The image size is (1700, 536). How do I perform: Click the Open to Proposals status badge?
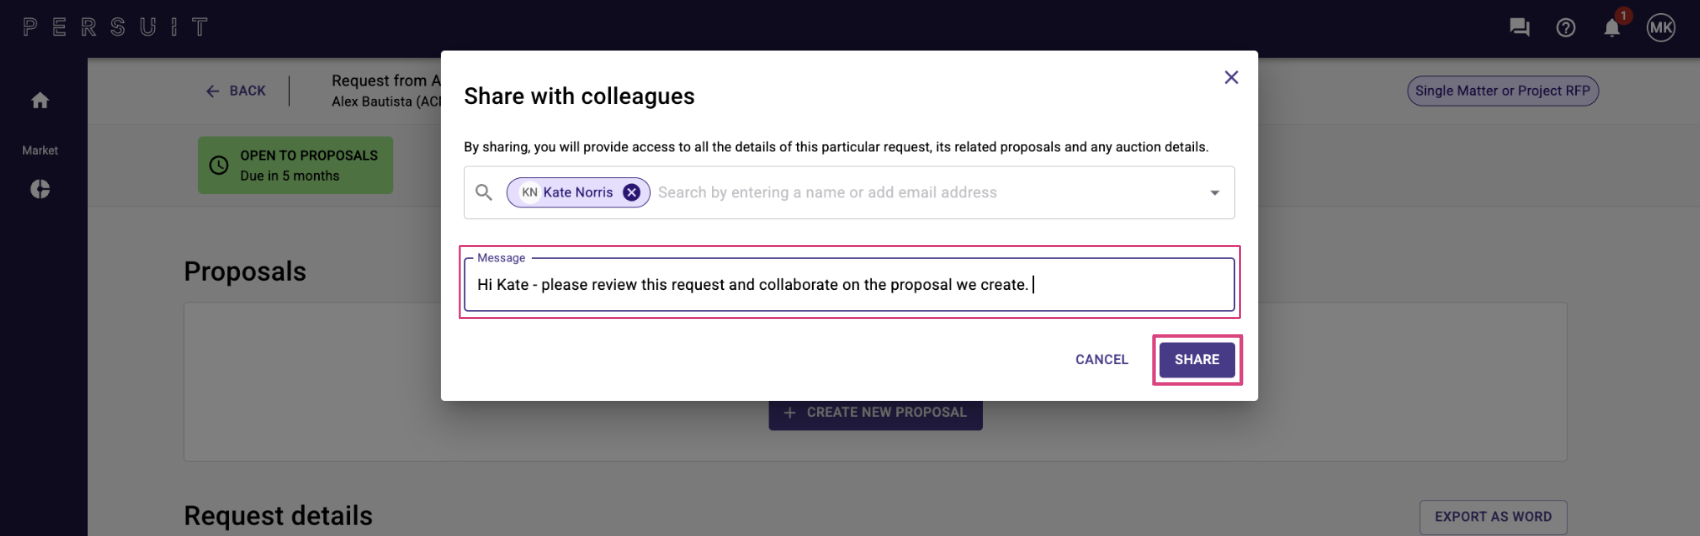tap(296, 166)
